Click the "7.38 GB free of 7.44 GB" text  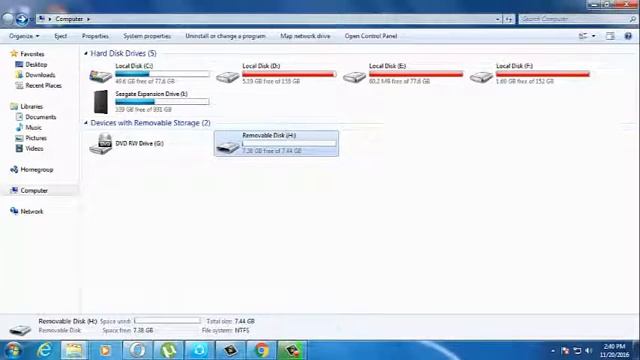(x=272, y=151)
